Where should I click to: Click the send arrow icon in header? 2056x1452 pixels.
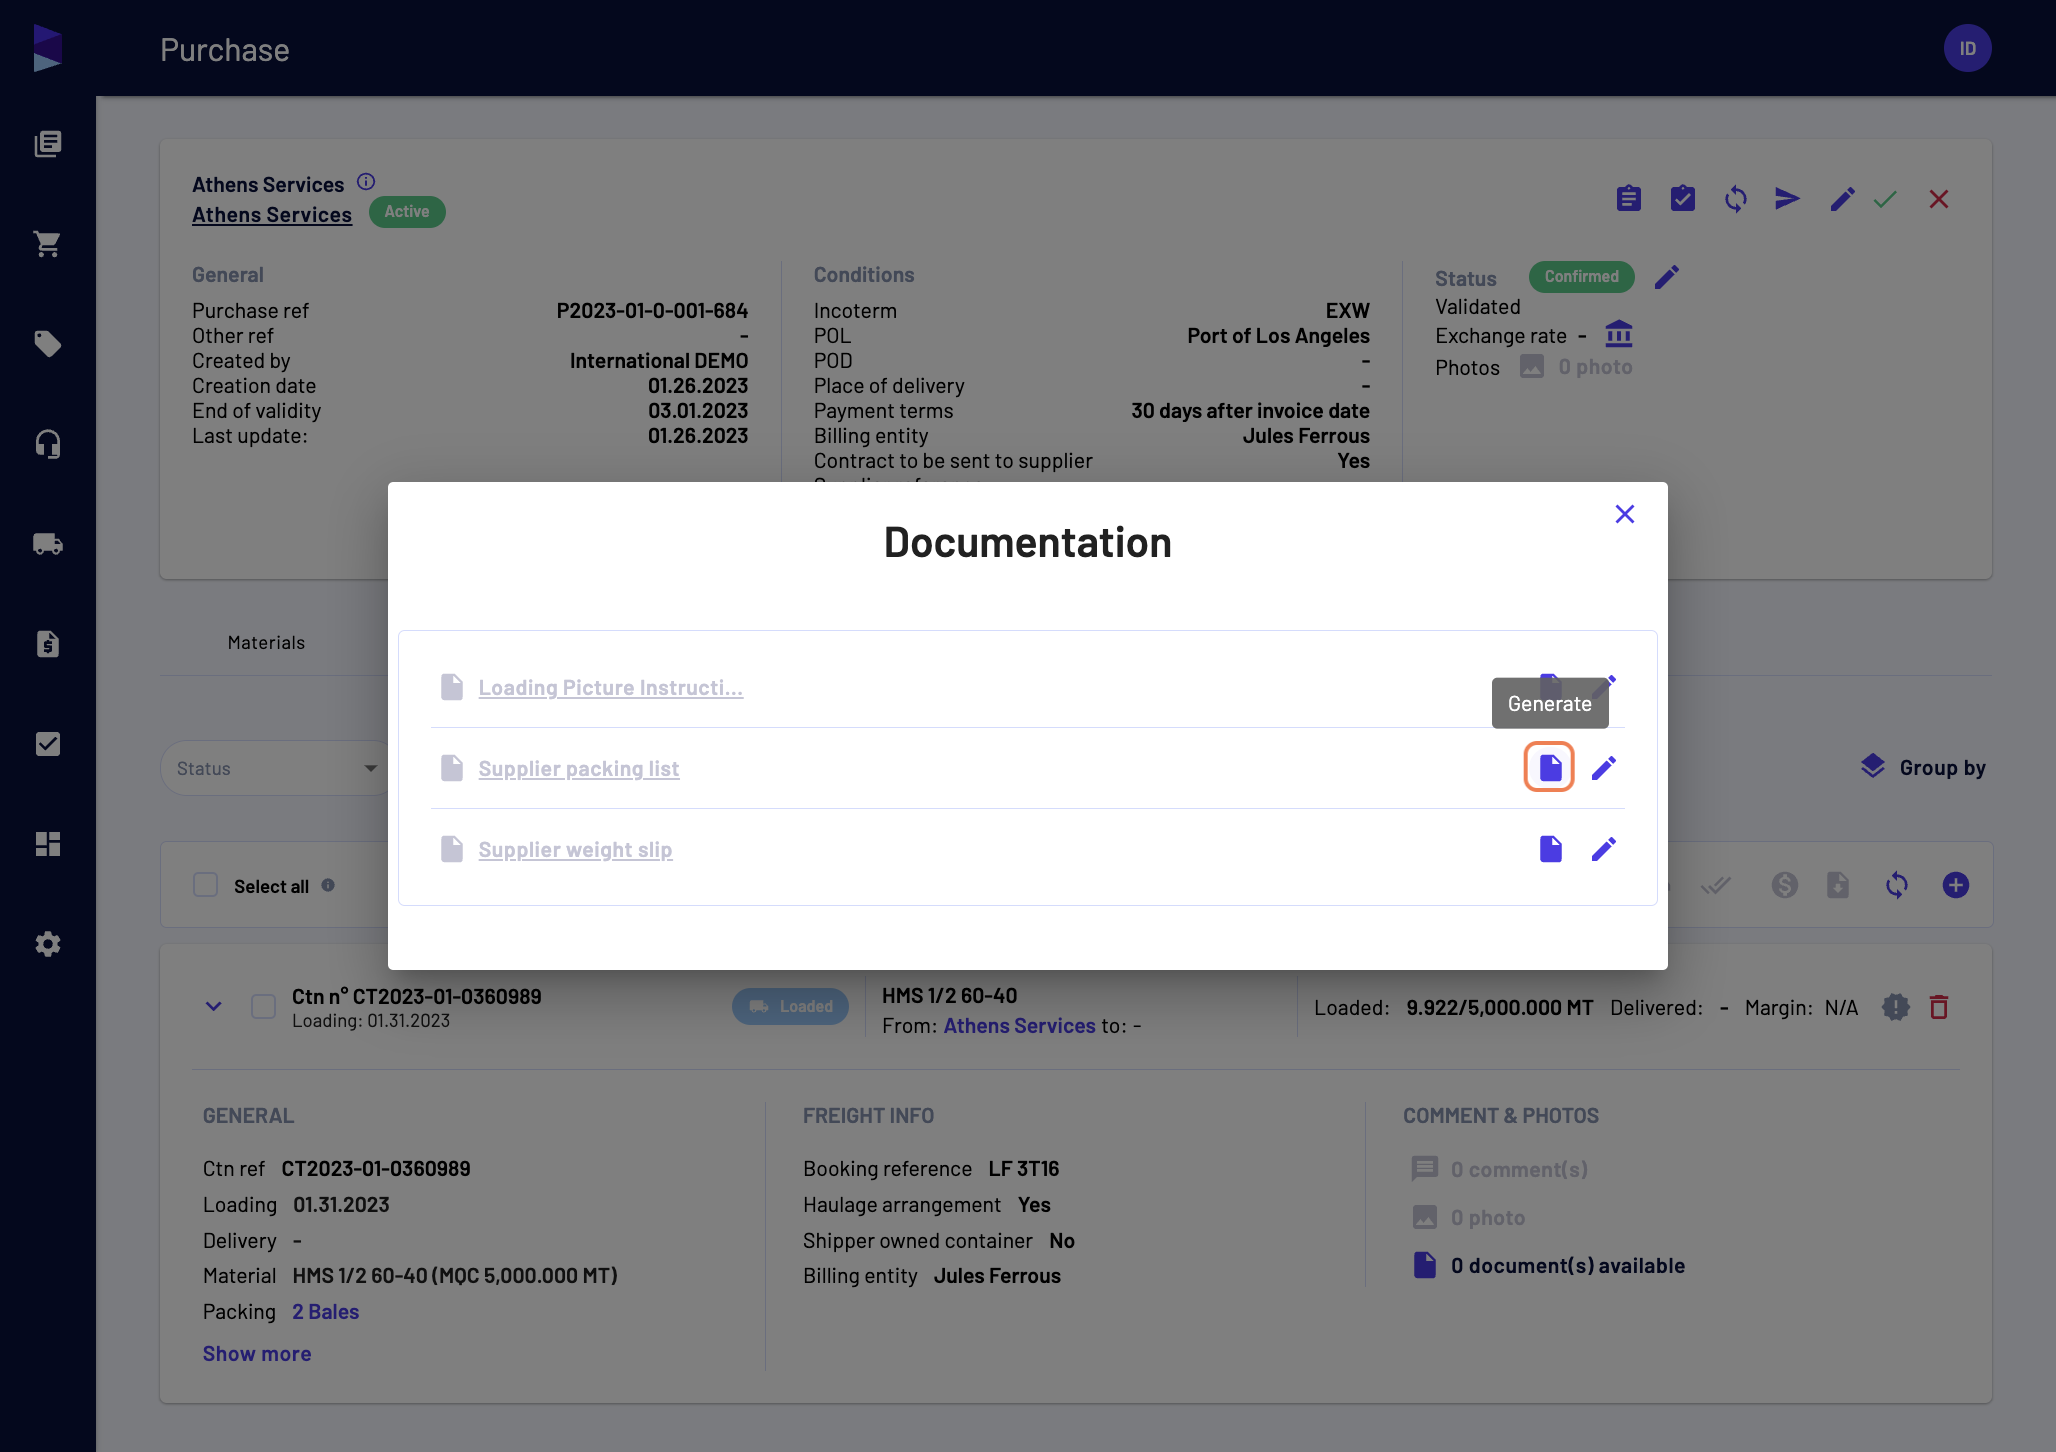(1787, 198)
